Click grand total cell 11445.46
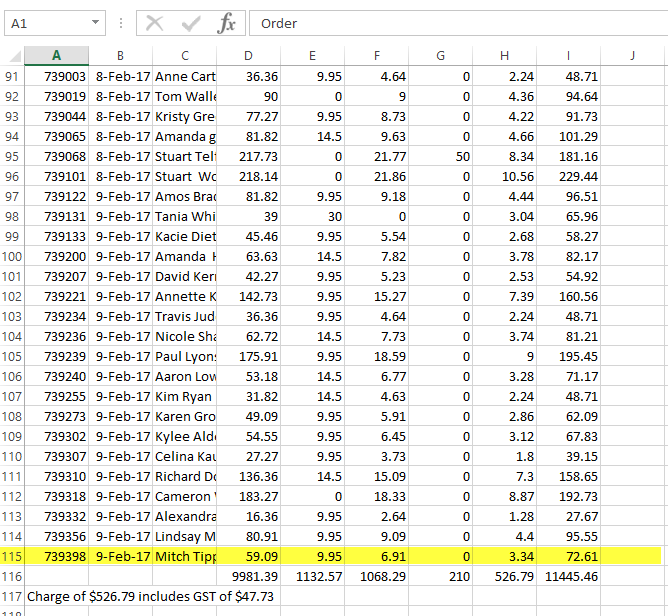This screenshot has width=668, height=616. tap(568, 576)
